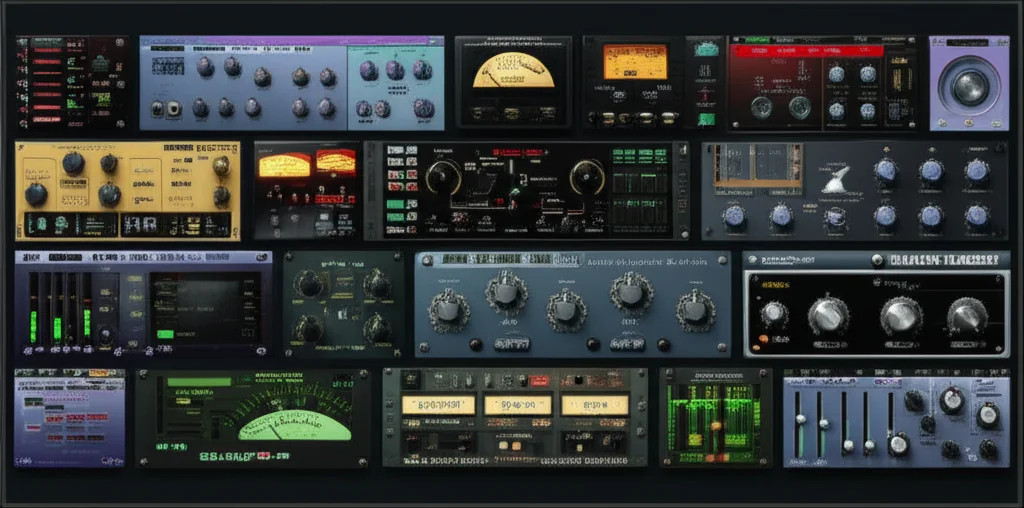Click right rectangular button under the five knobs
The width and height of the screenshot is (1024, 508).
[x=628, y=343]
